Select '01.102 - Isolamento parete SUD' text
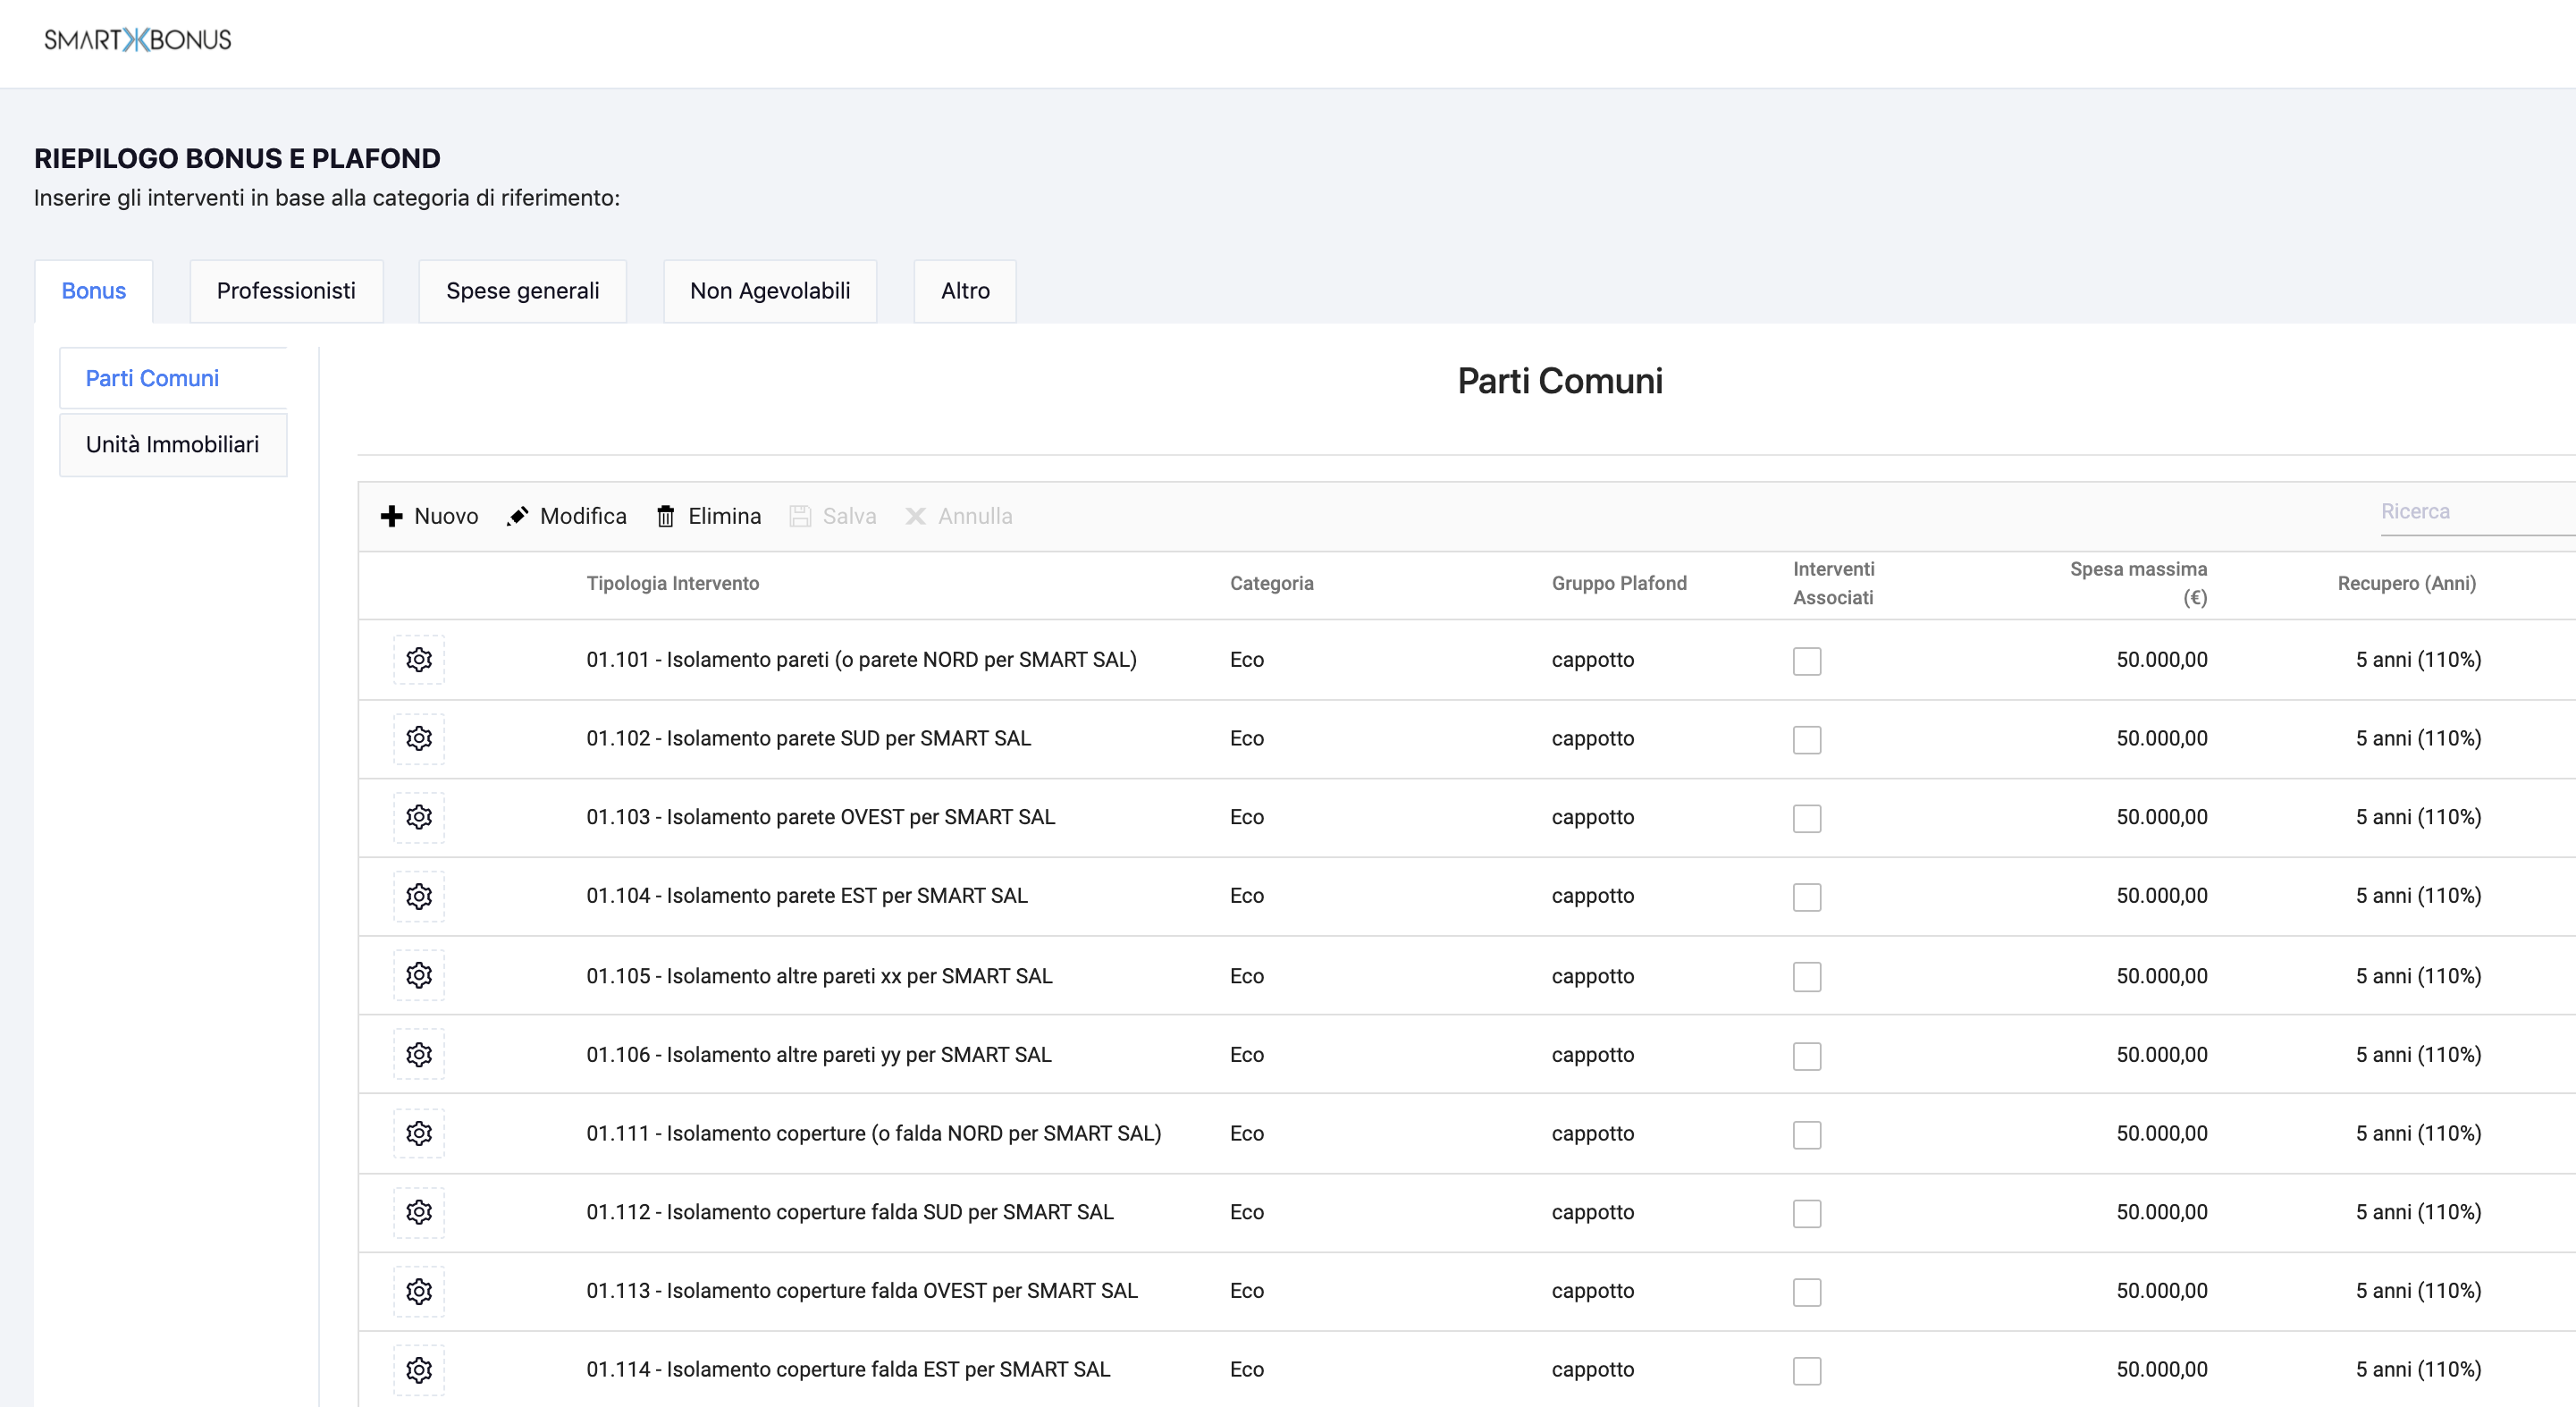The width and height of the screenshot is (2576, 1407). coord(808,739)
